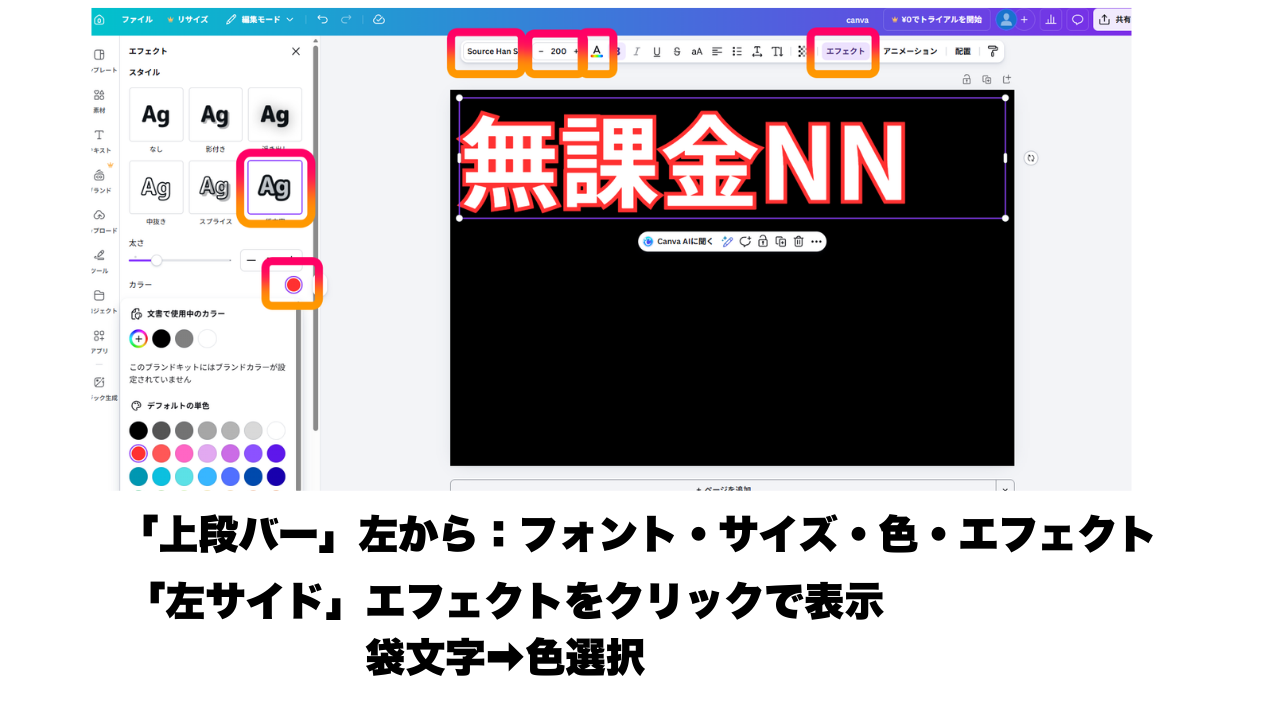Viewport: 1280px width, 720px height.
Task: Toggle underline formatting
Action: point(656,51)
